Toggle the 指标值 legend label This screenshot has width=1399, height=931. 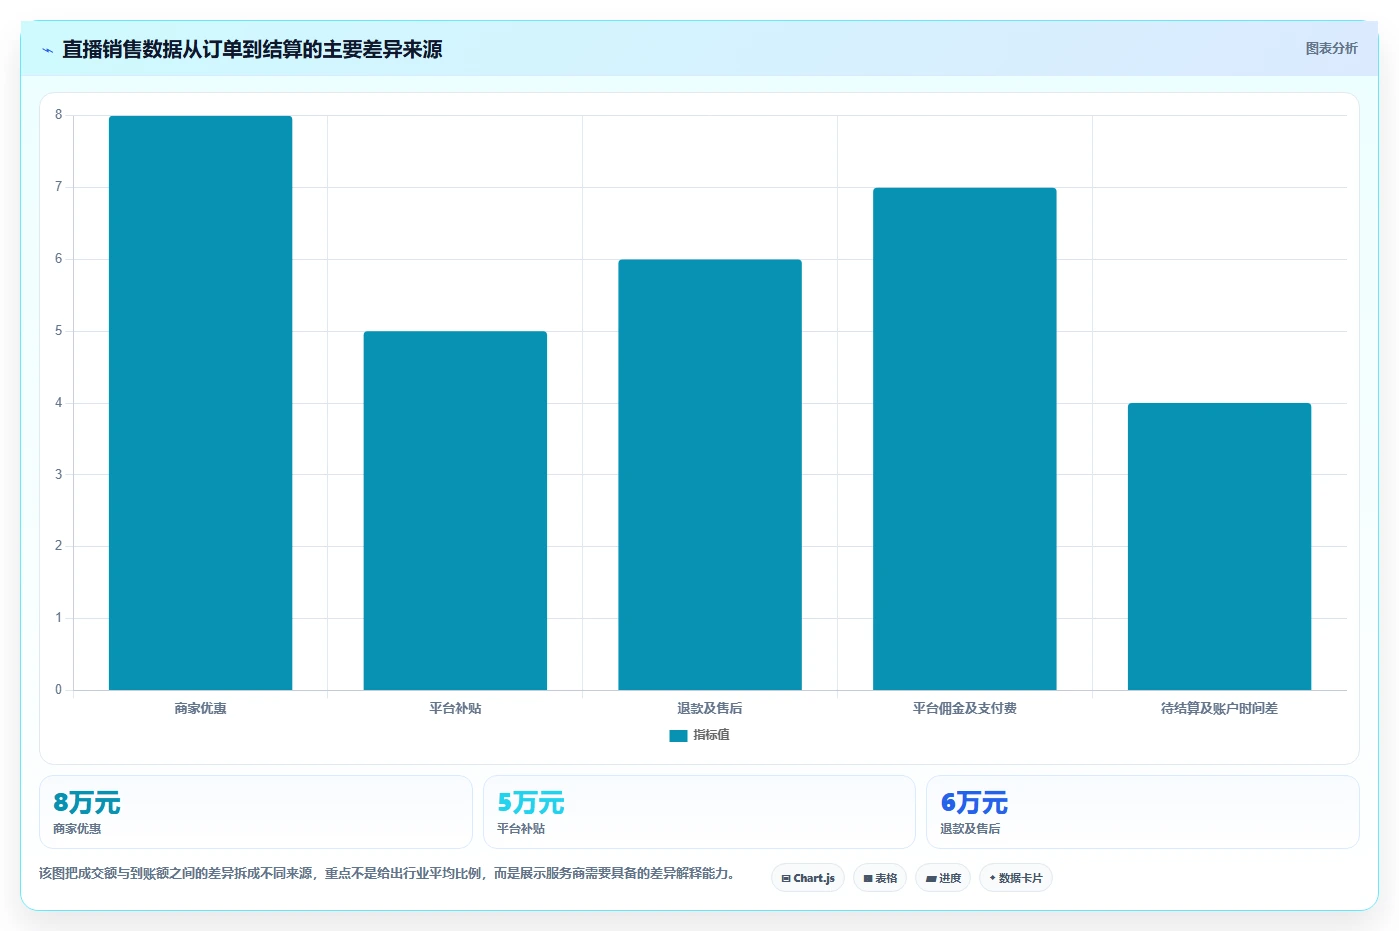point(711,735)
